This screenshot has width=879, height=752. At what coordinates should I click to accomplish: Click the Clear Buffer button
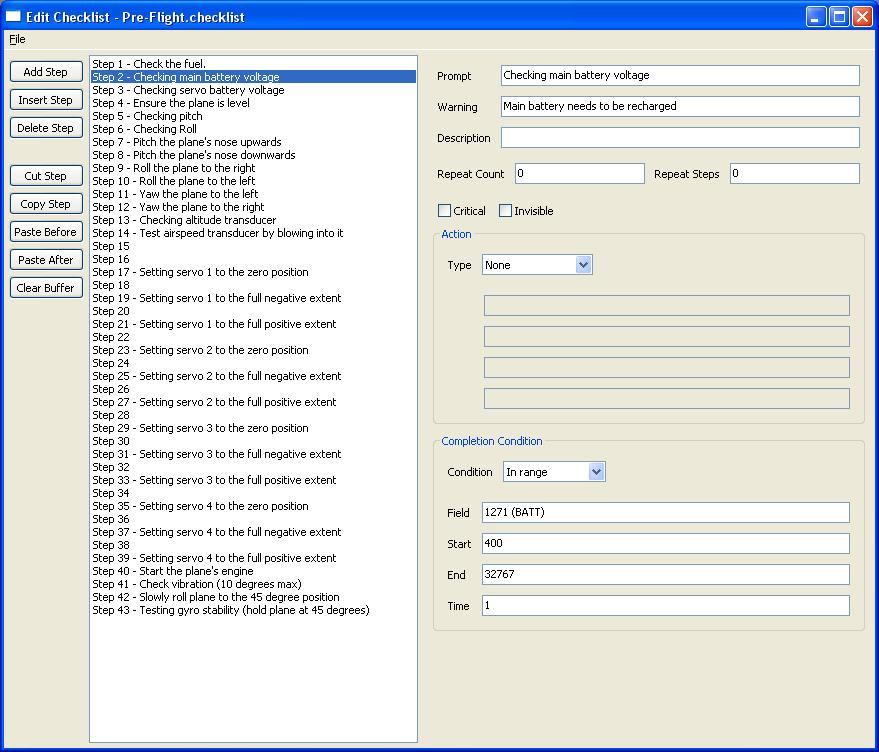45,287
